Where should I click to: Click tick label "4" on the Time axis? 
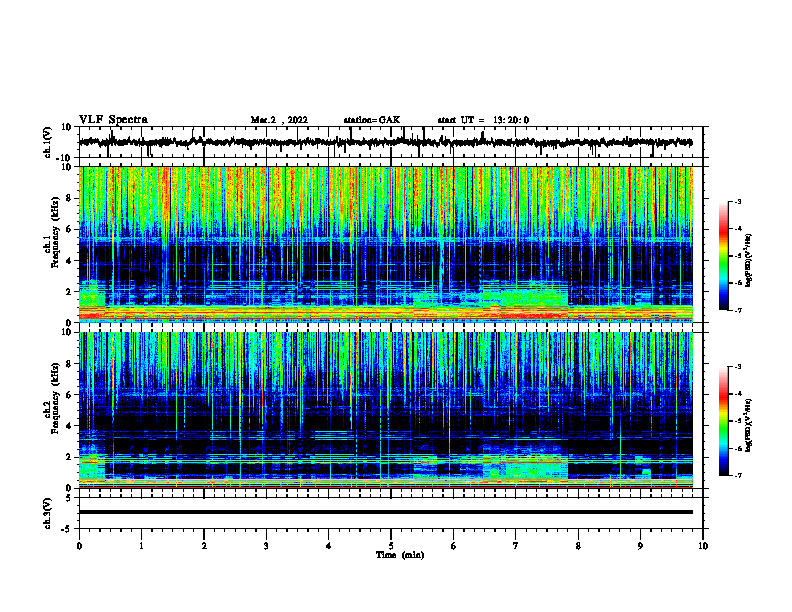pyautogui.click(x=329, y=546)
